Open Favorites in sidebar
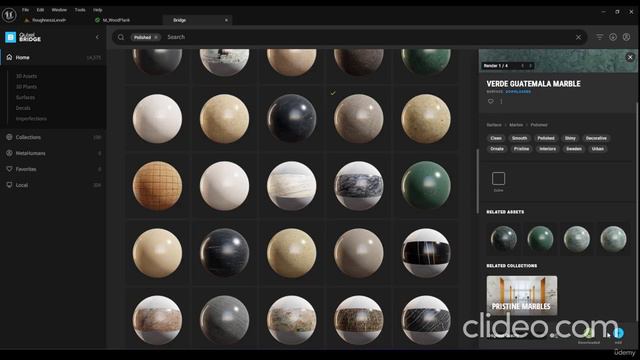The image size is (640, 360). click(53, 169)
